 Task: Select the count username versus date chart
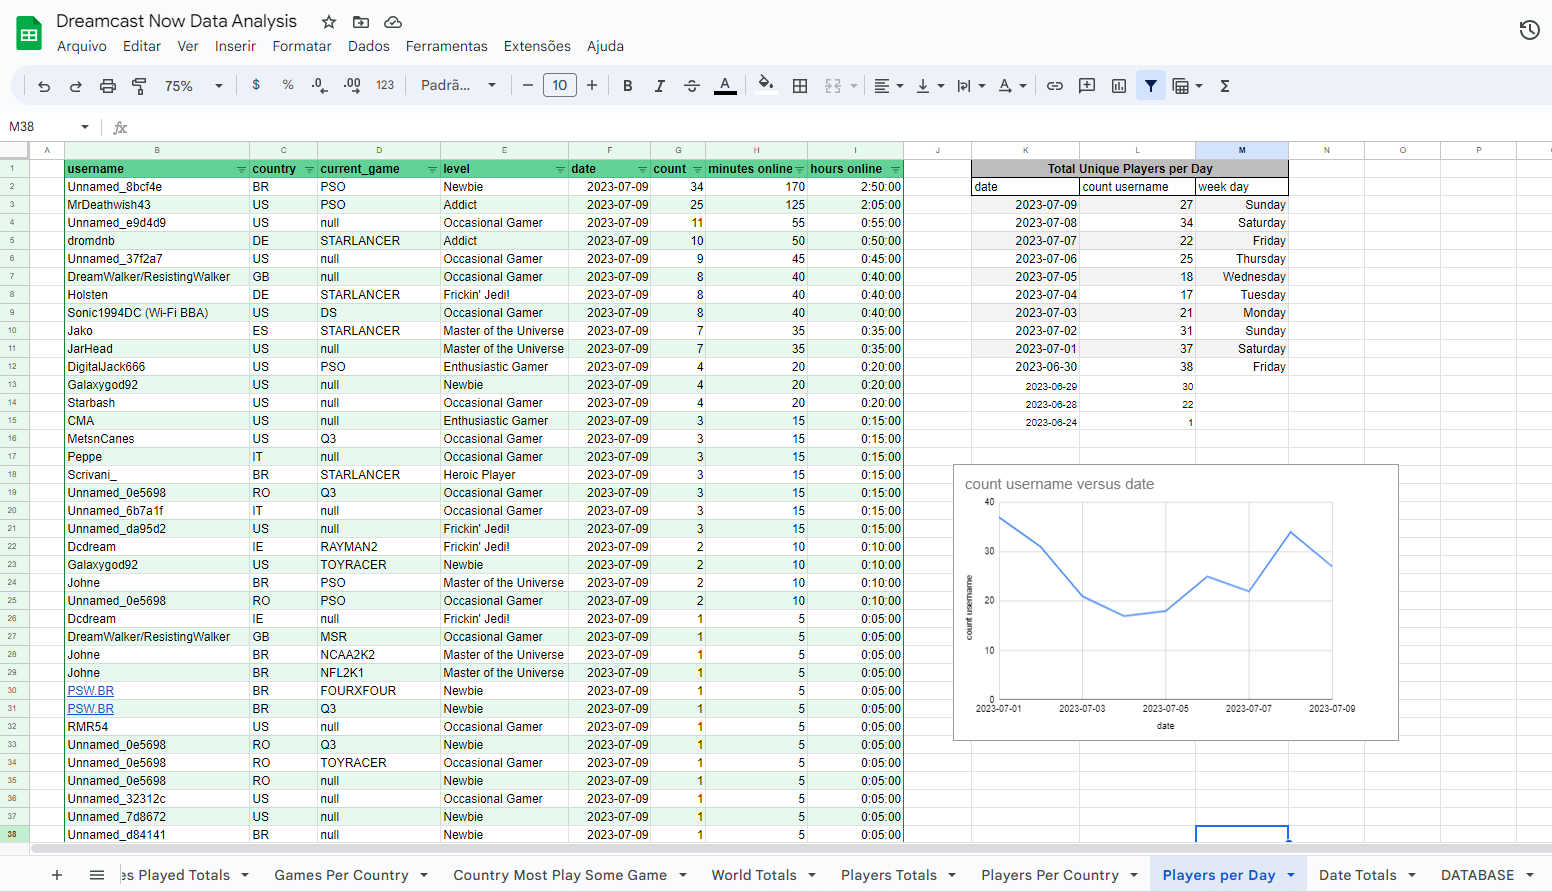[1176, 603]
